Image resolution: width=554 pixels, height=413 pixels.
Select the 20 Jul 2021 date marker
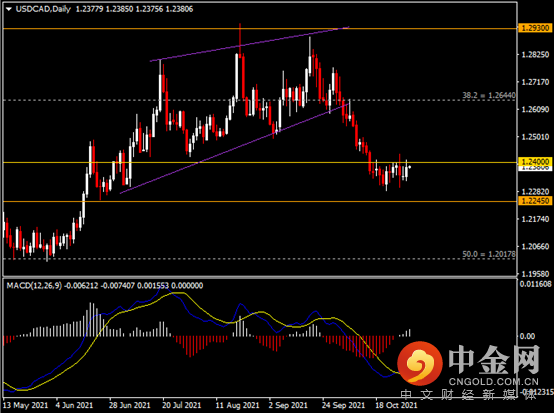tap(182, 405)
